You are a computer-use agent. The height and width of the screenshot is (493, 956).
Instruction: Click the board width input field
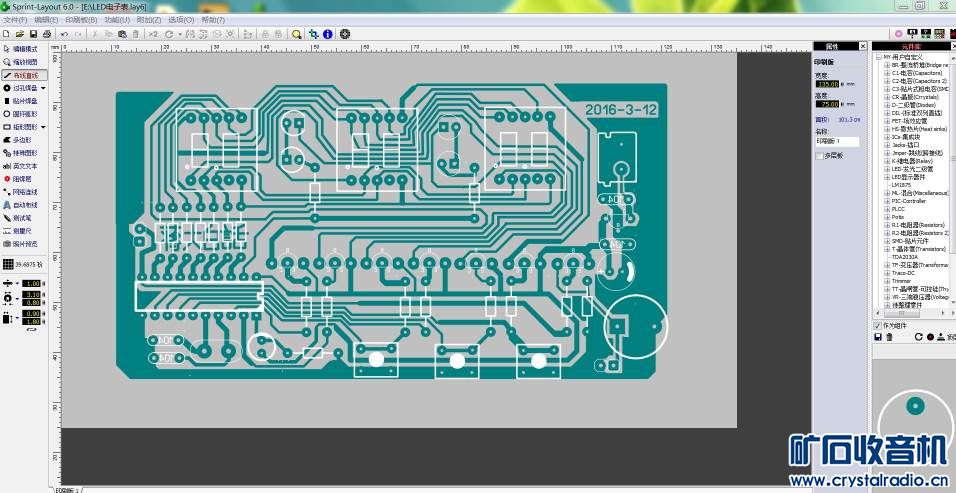[828, 84]
